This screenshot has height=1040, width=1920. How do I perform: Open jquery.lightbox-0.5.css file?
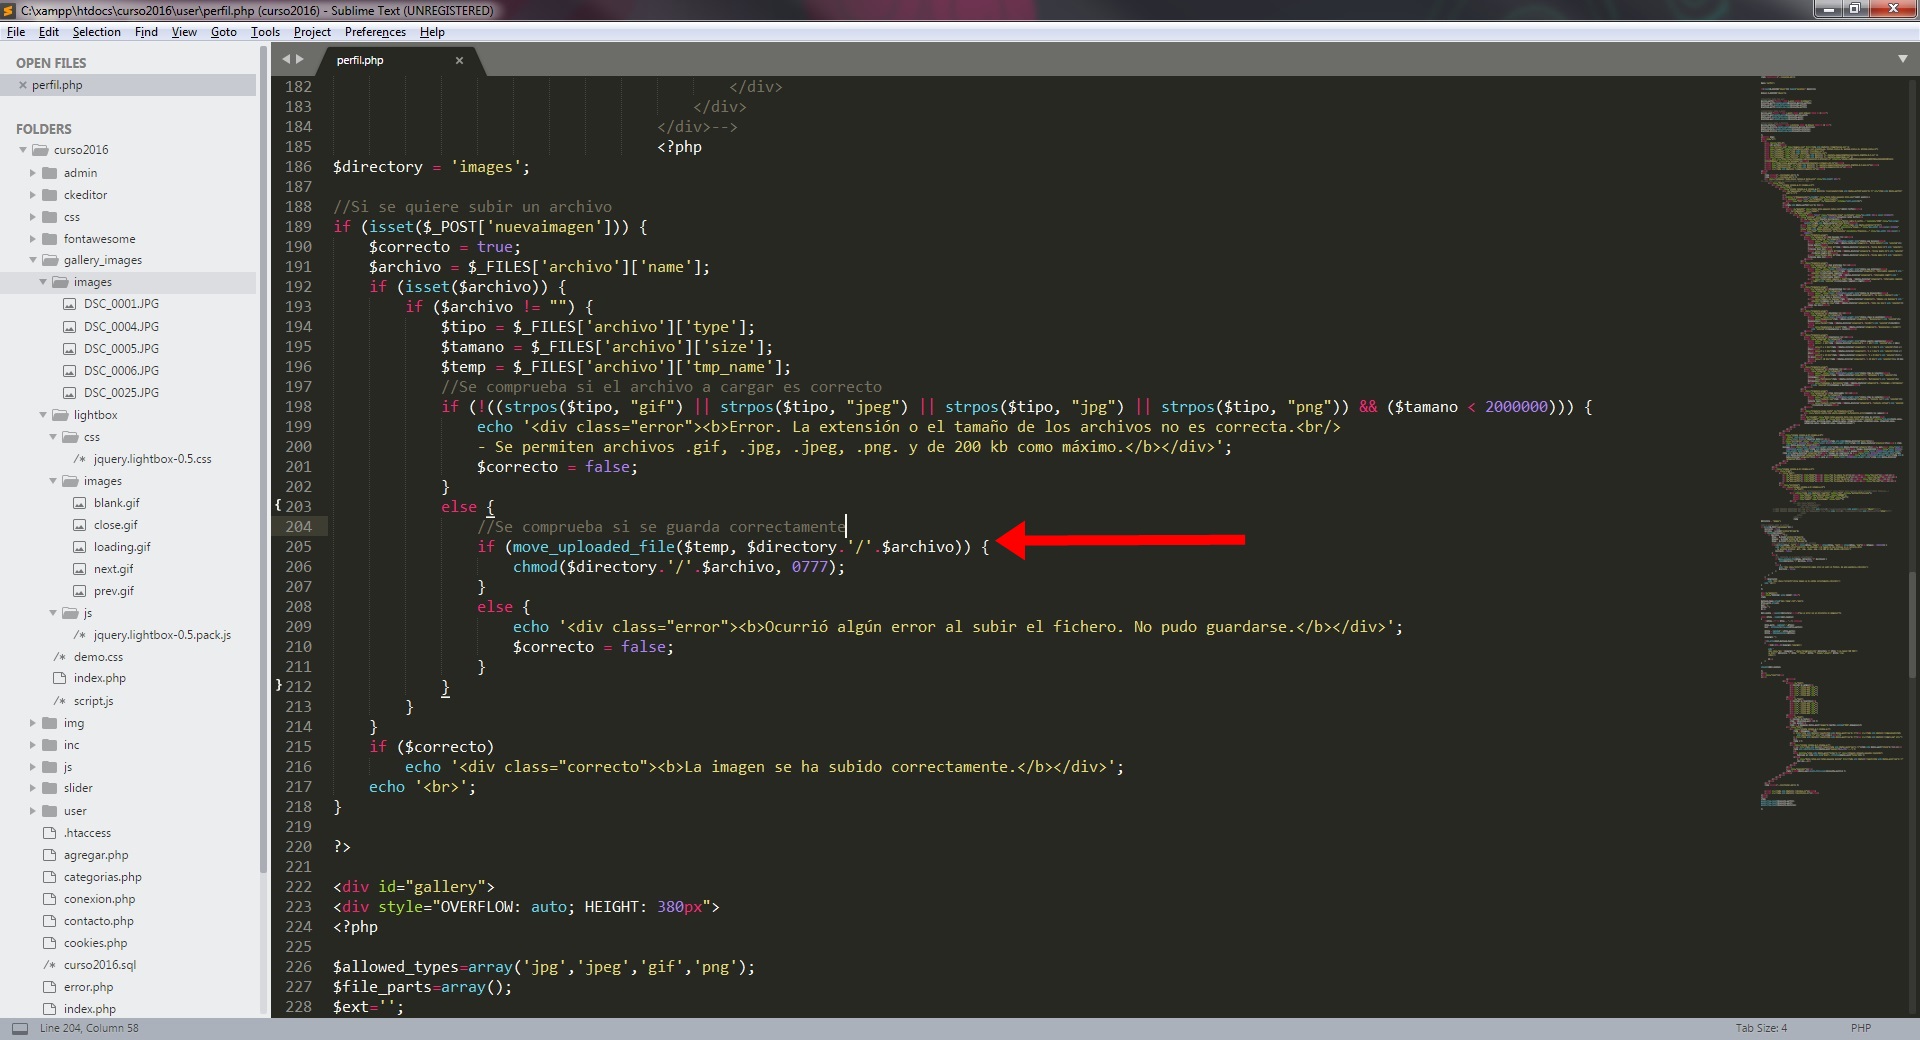click(x=152, y=459)
